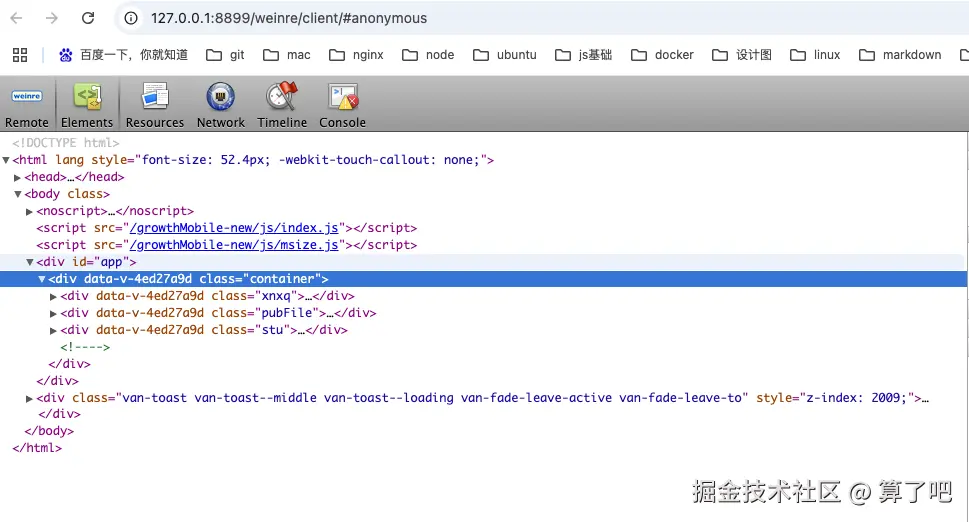Open the index.js script link

234,228
